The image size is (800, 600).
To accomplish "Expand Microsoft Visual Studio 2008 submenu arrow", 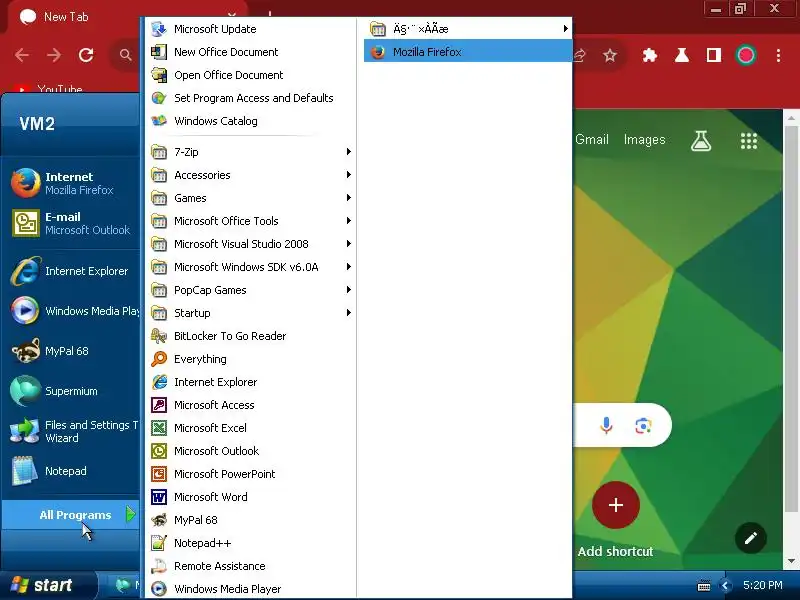I will tap(348, 243).
